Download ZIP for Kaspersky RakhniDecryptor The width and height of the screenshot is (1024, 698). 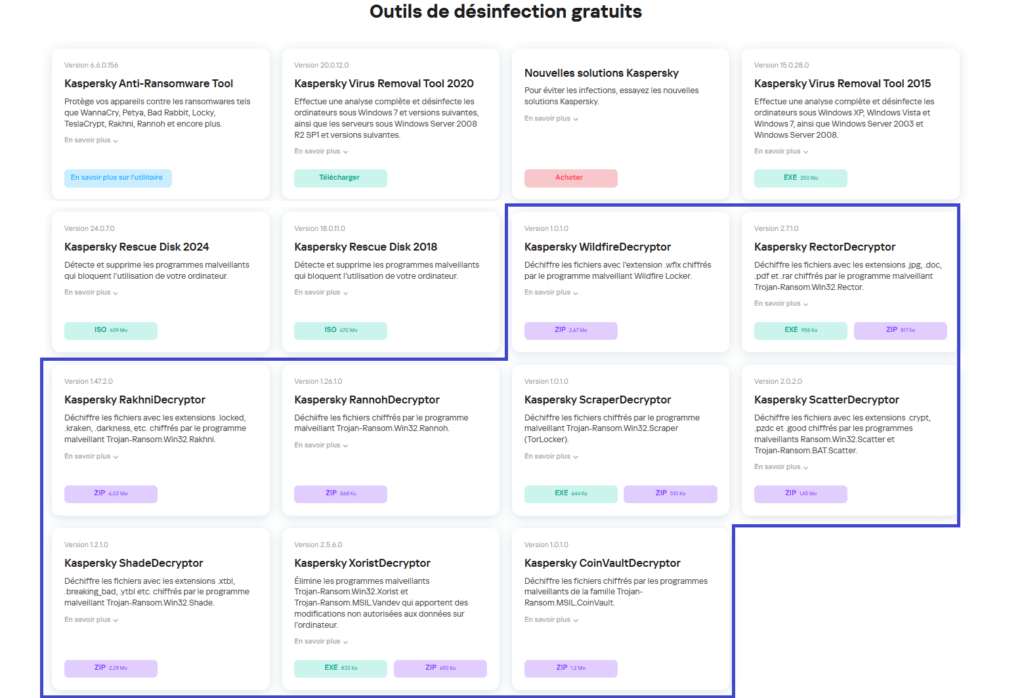(x=110, y=494)
